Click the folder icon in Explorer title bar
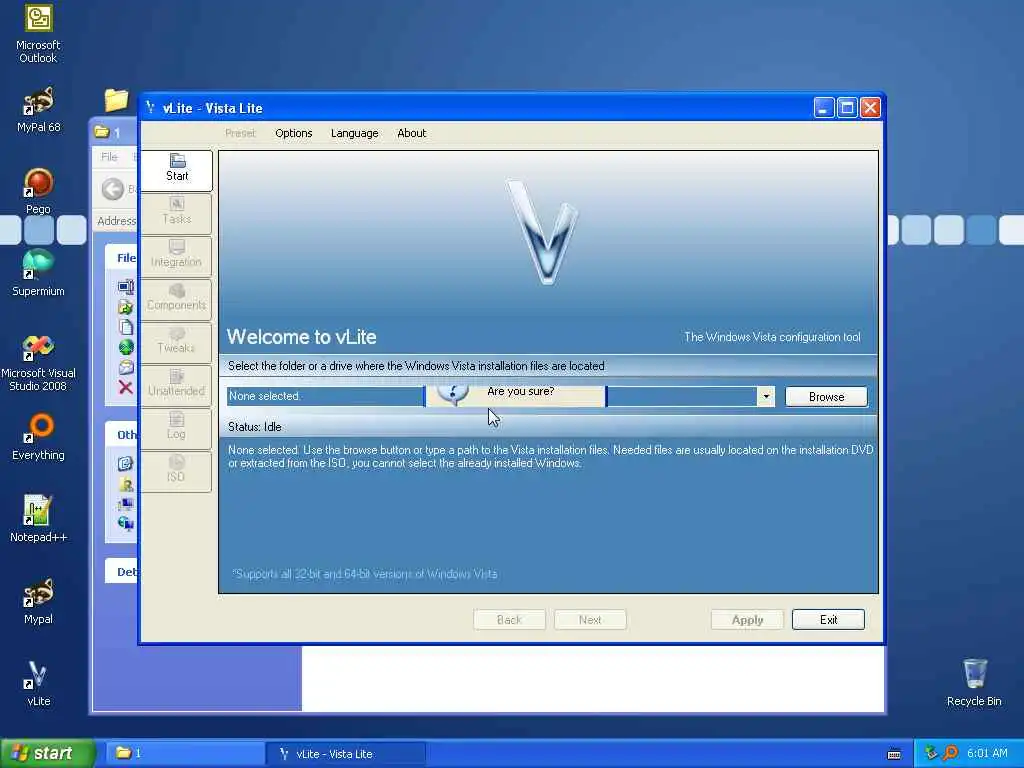 click(102, 132)
